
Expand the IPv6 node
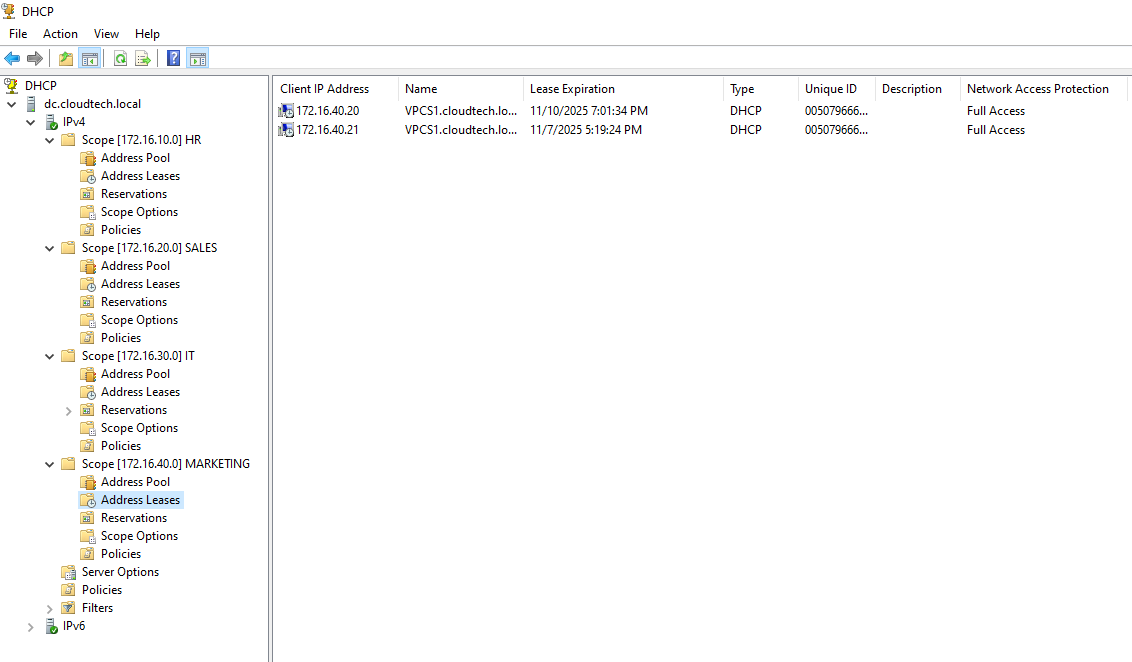click(x=31, y=627)
